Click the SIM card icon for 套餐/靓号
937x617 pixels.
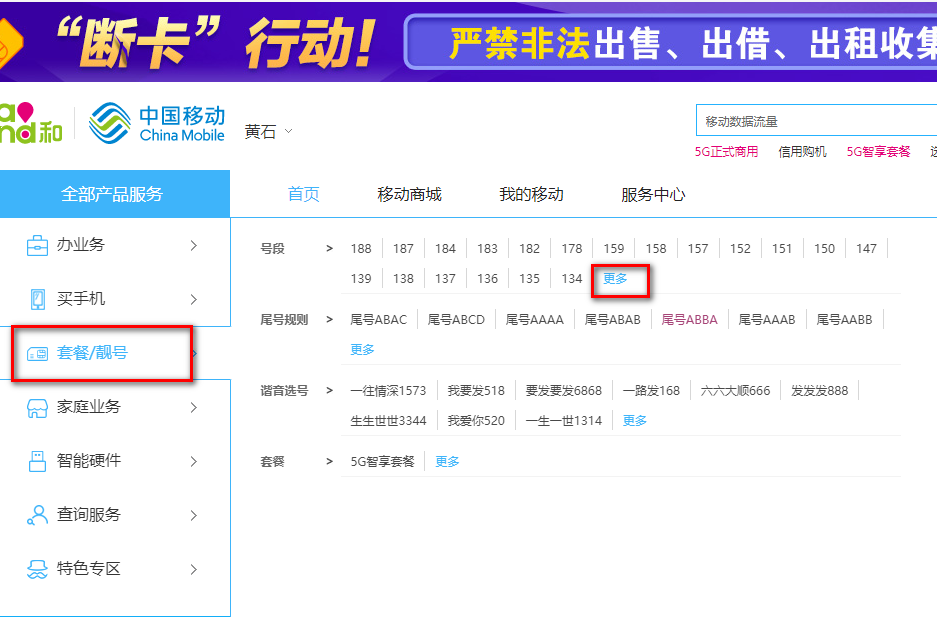37,353
